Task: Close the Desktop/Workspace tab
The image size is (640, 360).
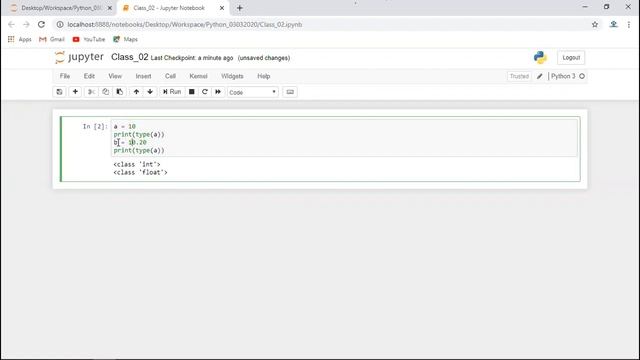Action: 109,8
